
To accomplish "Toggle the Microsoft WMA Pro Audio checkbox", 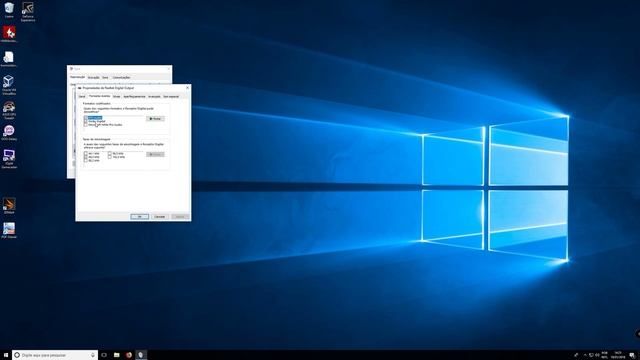I will (86, 124).
